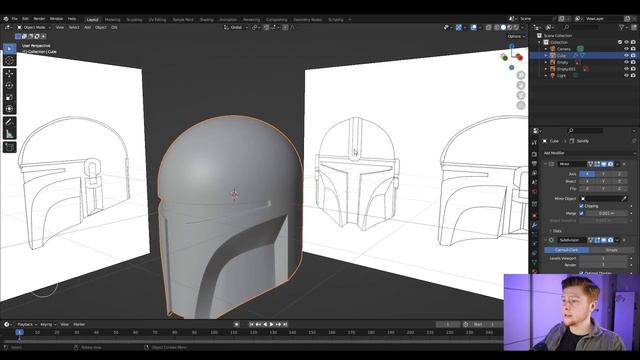Select rendered viewport shading icon
The width and height of the screenshot is (640, 360).
[x=516, y=27]
